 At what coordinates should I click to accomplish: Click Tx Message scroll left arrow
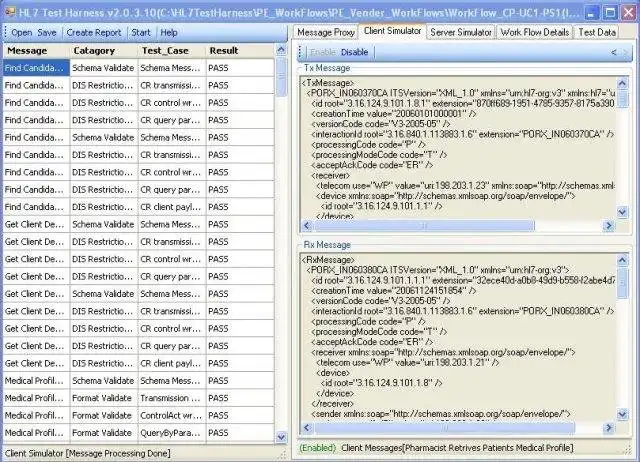point(307,225)
